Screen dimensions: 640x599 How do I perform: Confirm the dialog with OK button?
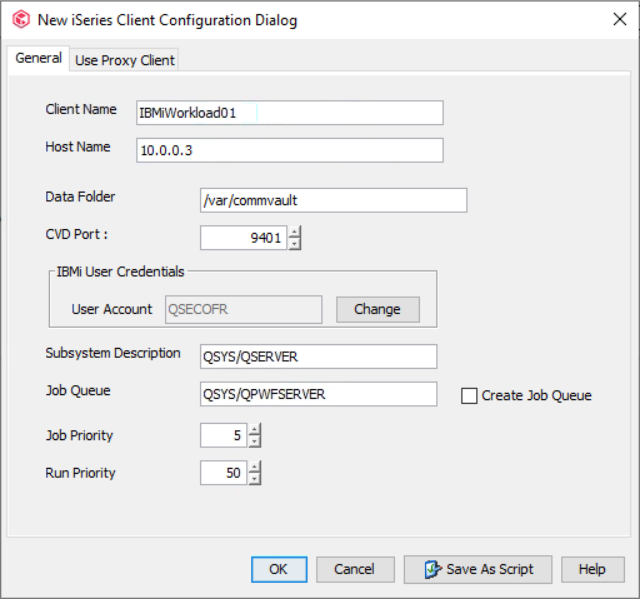279,569
